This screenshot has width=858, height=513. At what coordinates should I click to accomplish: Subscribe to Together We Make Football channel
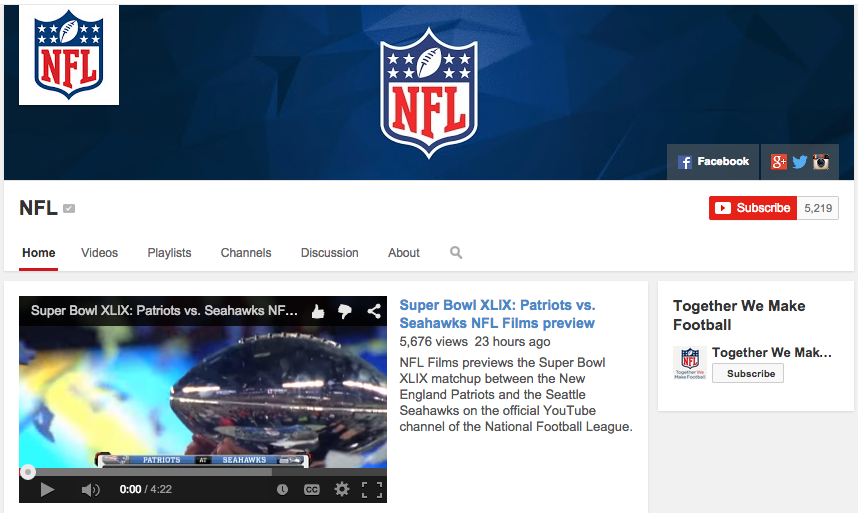(x=750, y=374)
